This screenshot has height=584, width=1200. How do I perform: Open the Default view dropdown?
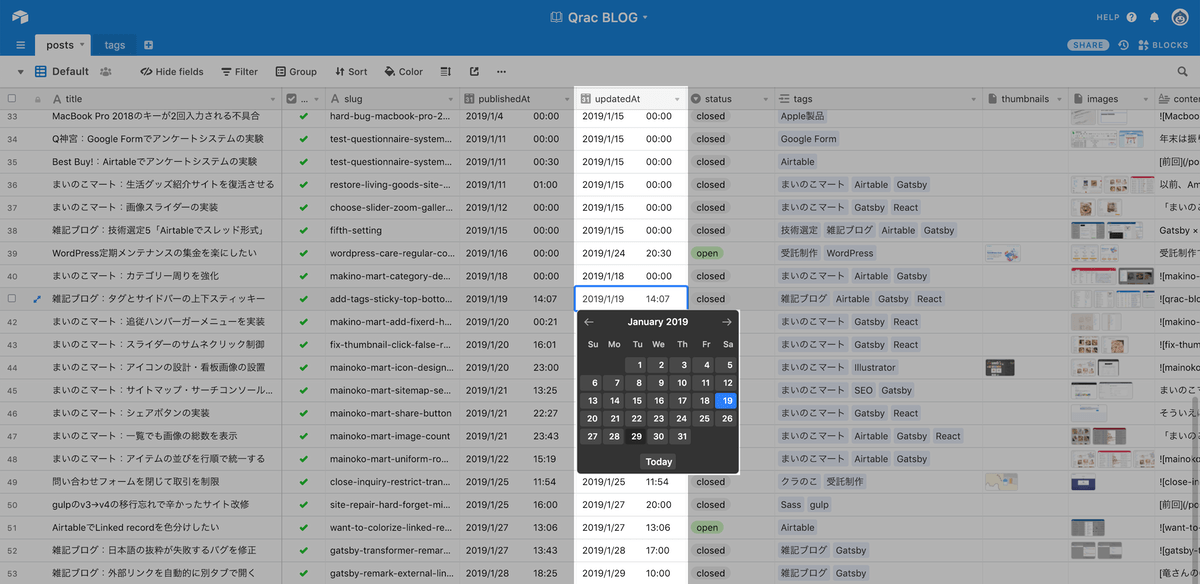[70, 71]
